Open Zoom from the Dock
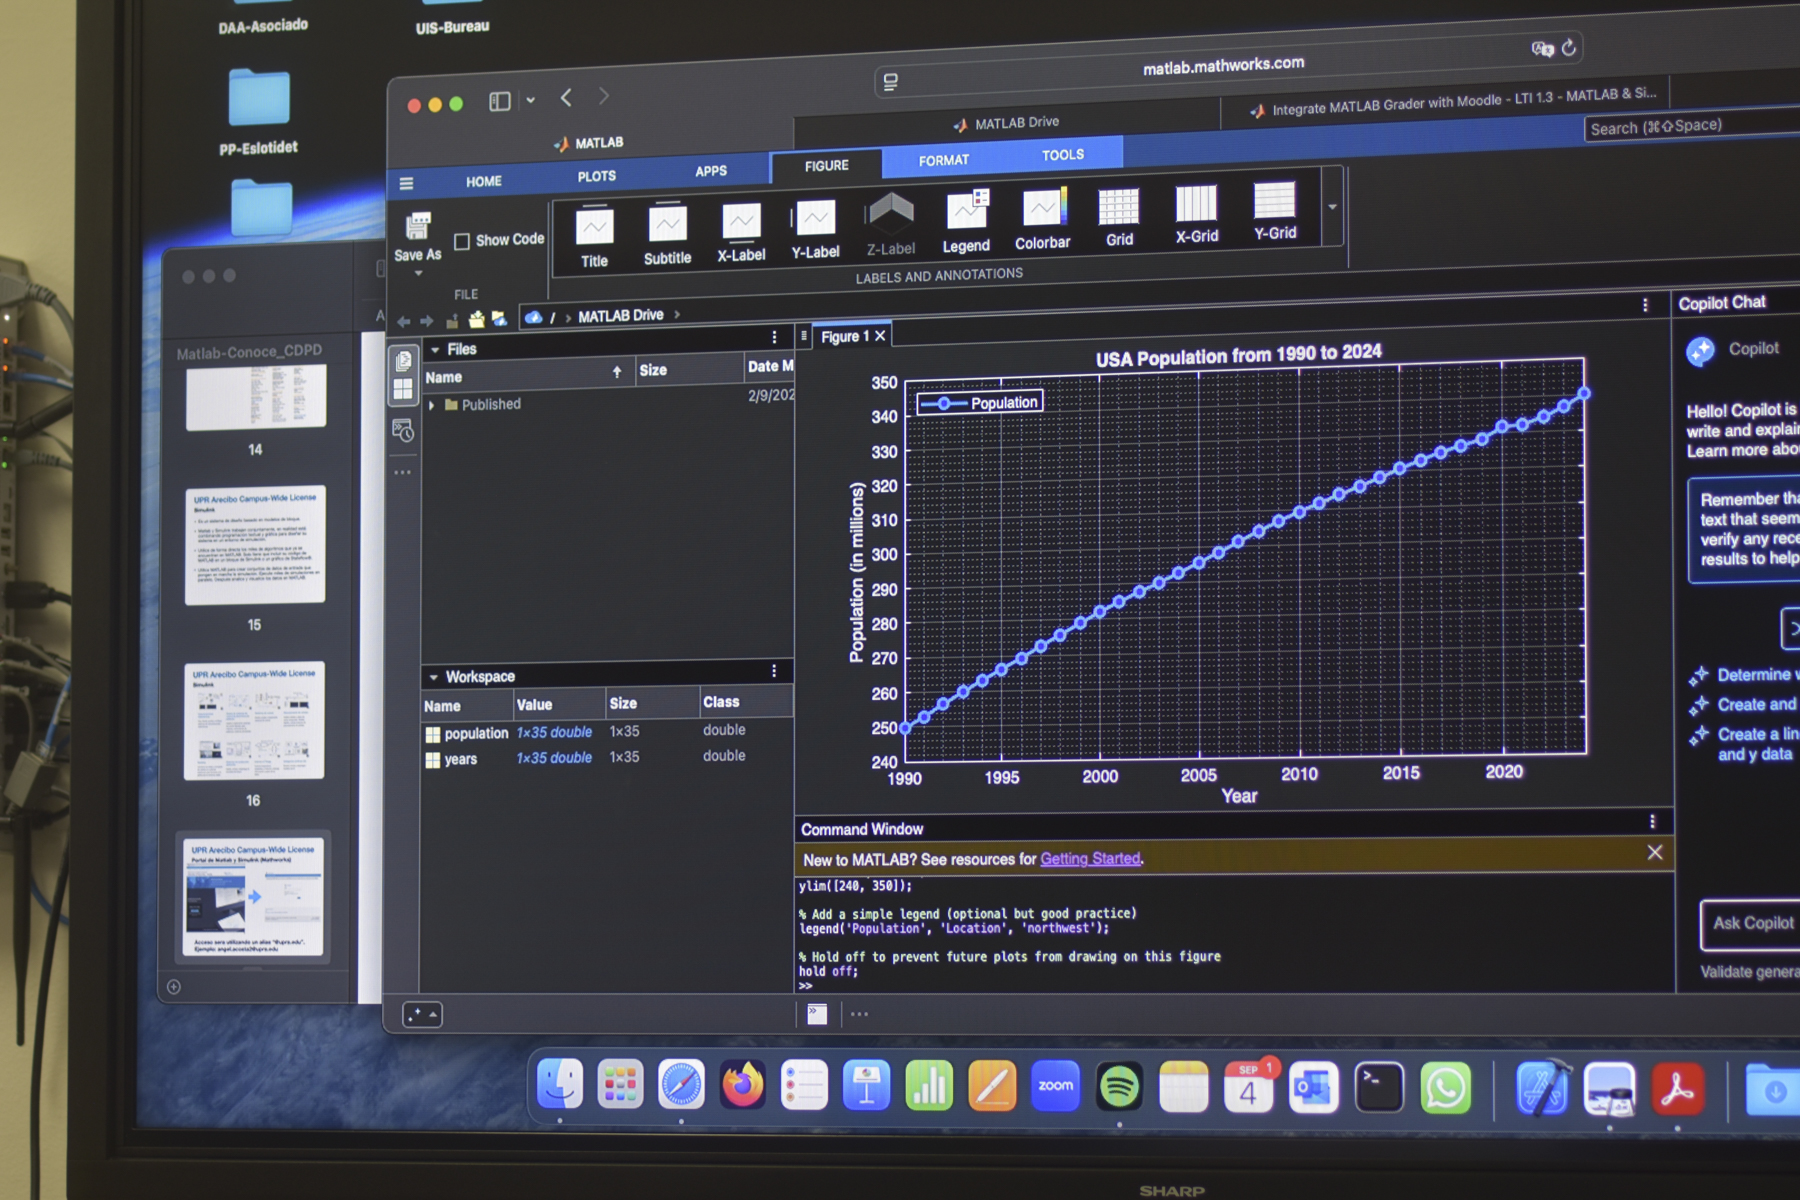Image resolution: width=1800 pixels, height=1200 pixels. pyautogui.click(x=1055, y=1086)
